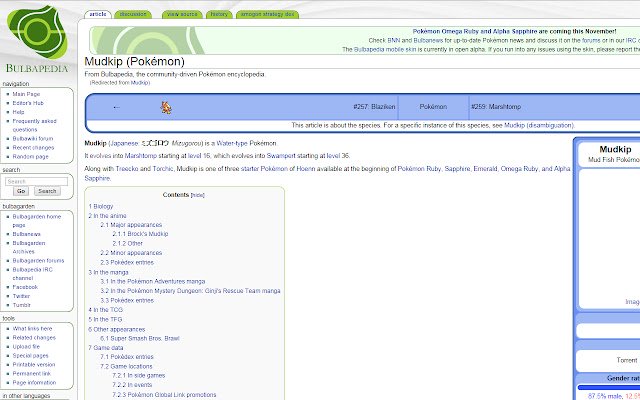The height and width of the screenshot is (400, 640).
Task: Jump to 2.1 Major appearances
Action: click(x=131, y=225)
